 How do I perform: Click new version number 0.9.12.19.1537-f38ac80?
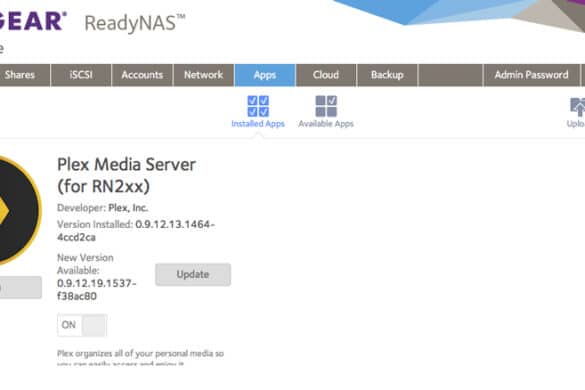coord(96,290)
